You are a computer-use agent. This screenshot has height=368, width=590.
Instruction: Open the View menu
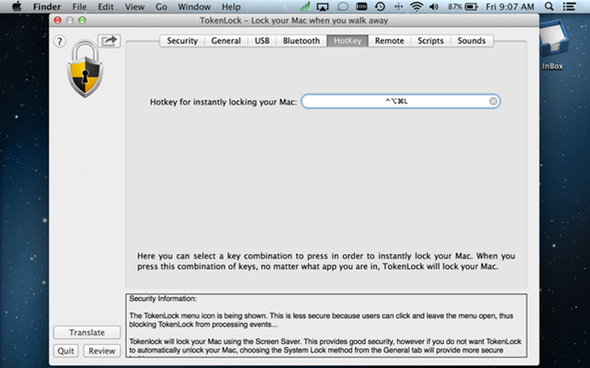(134, 7)
